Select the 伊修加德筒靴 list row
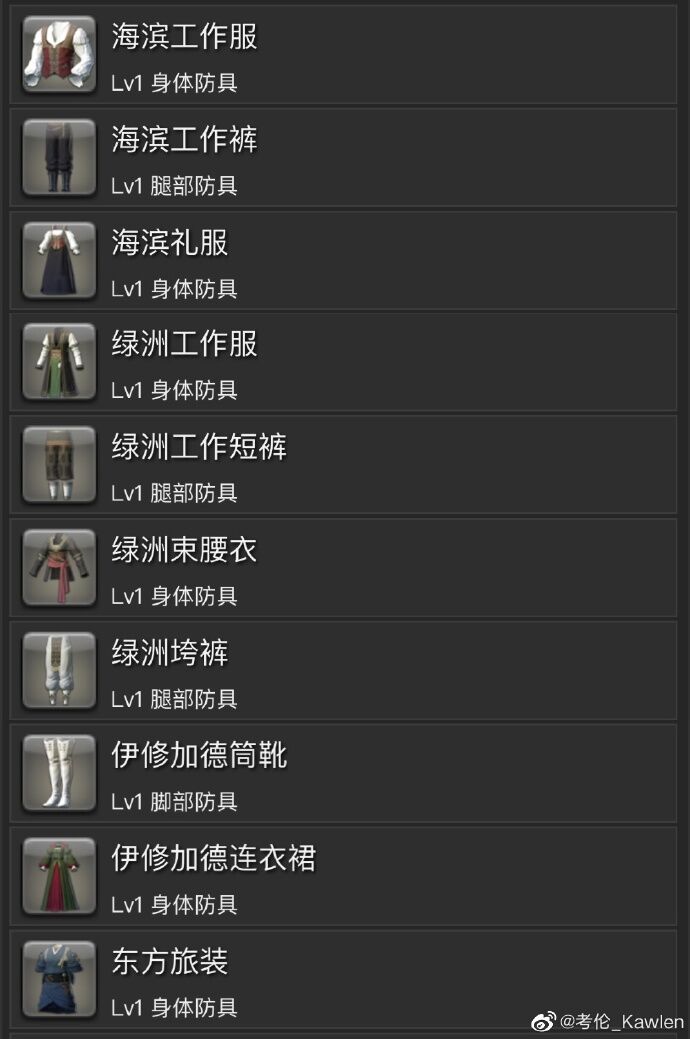Screen dimensions: 690x1039 point(343,773)
